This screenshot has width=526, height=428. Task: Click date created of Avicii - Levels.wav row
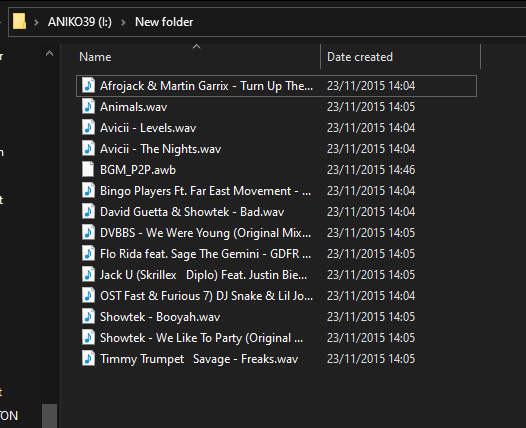pos(371,128)
